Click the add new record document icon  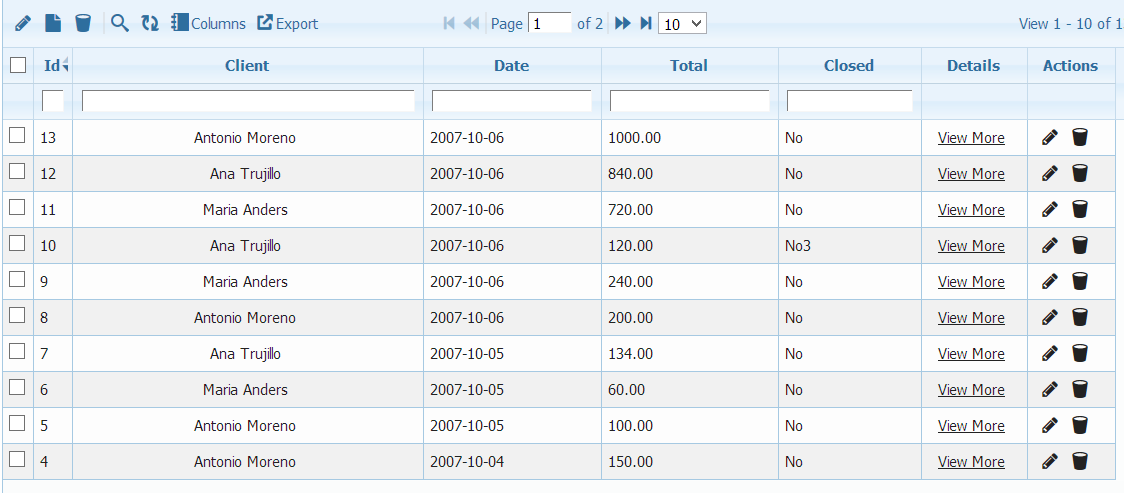(x=53, y=23)
